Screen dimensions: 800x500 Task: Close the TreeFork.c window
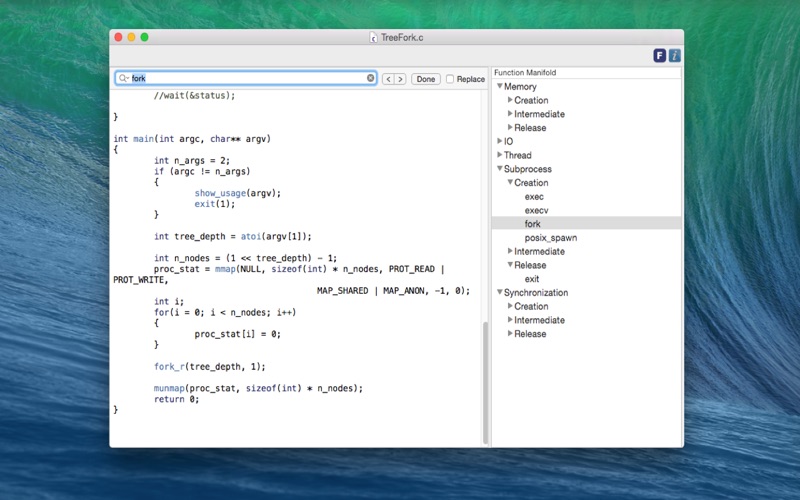118,37
